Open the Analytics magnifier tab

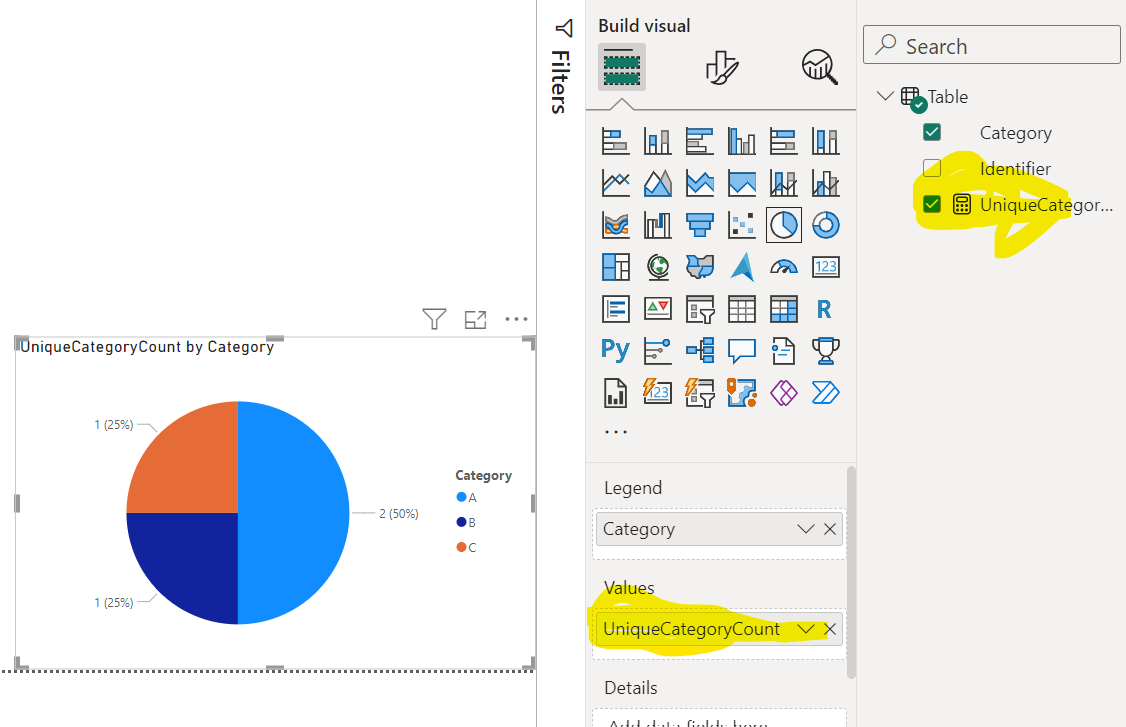pos(819,68)
